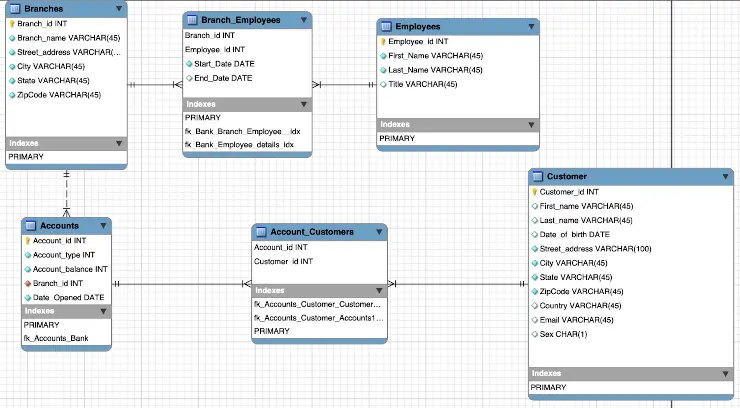
Task: Select the fk_Accounts_Bank index entry
Action: coord(56,339)
